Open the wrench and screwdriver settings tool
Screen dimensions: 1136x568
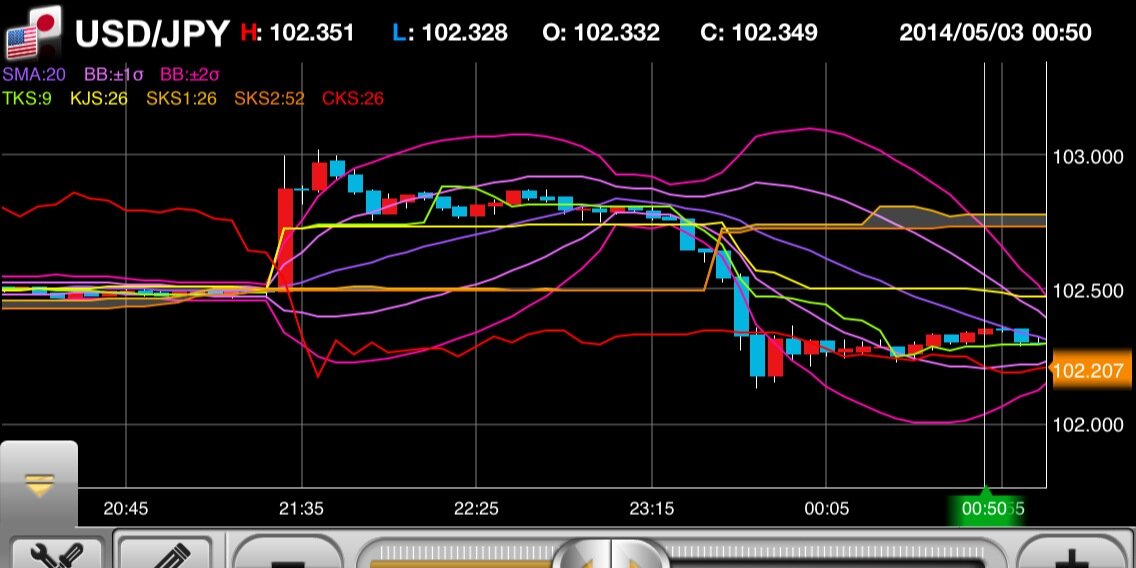click(57, 552)
